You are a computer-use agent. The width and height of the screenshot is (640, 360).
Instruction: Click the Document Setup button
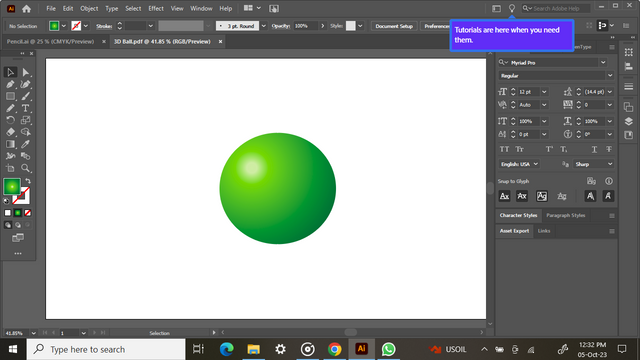point(394,26)
